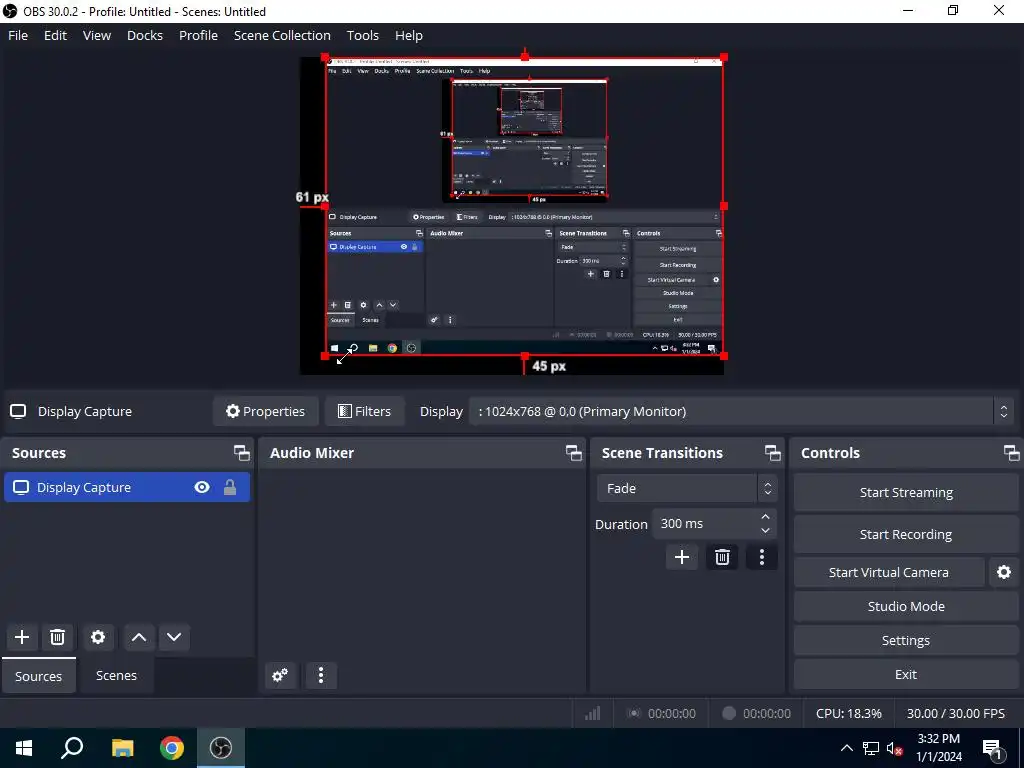Screen dimensions: 1024x768
Task: Click the preview canvas capture thumbnail
Action: click(x=524, y=206)
